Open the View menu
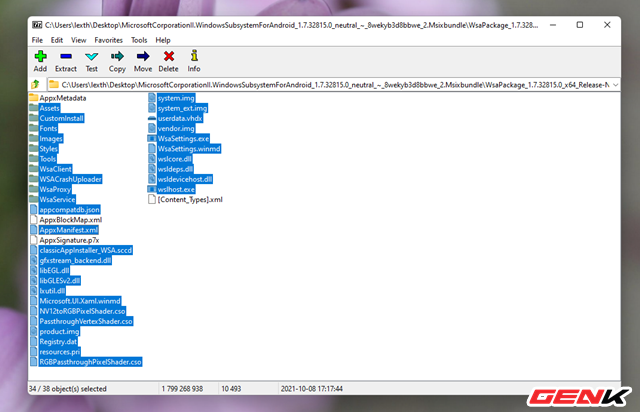The height and width of the screenshot is (412, 640). [79, 40]
